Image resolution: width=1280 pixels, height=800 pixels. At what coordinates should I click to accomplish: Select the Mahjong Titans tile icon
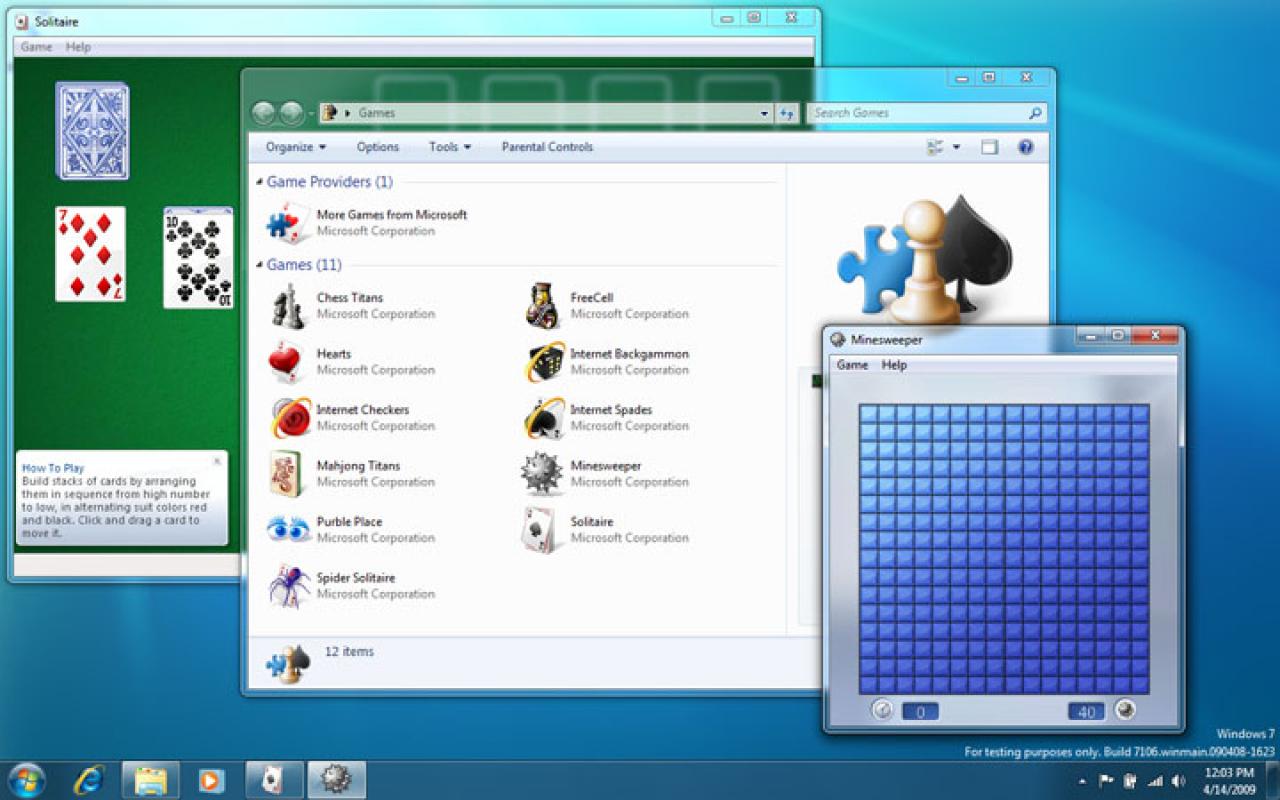pos(286,474)
